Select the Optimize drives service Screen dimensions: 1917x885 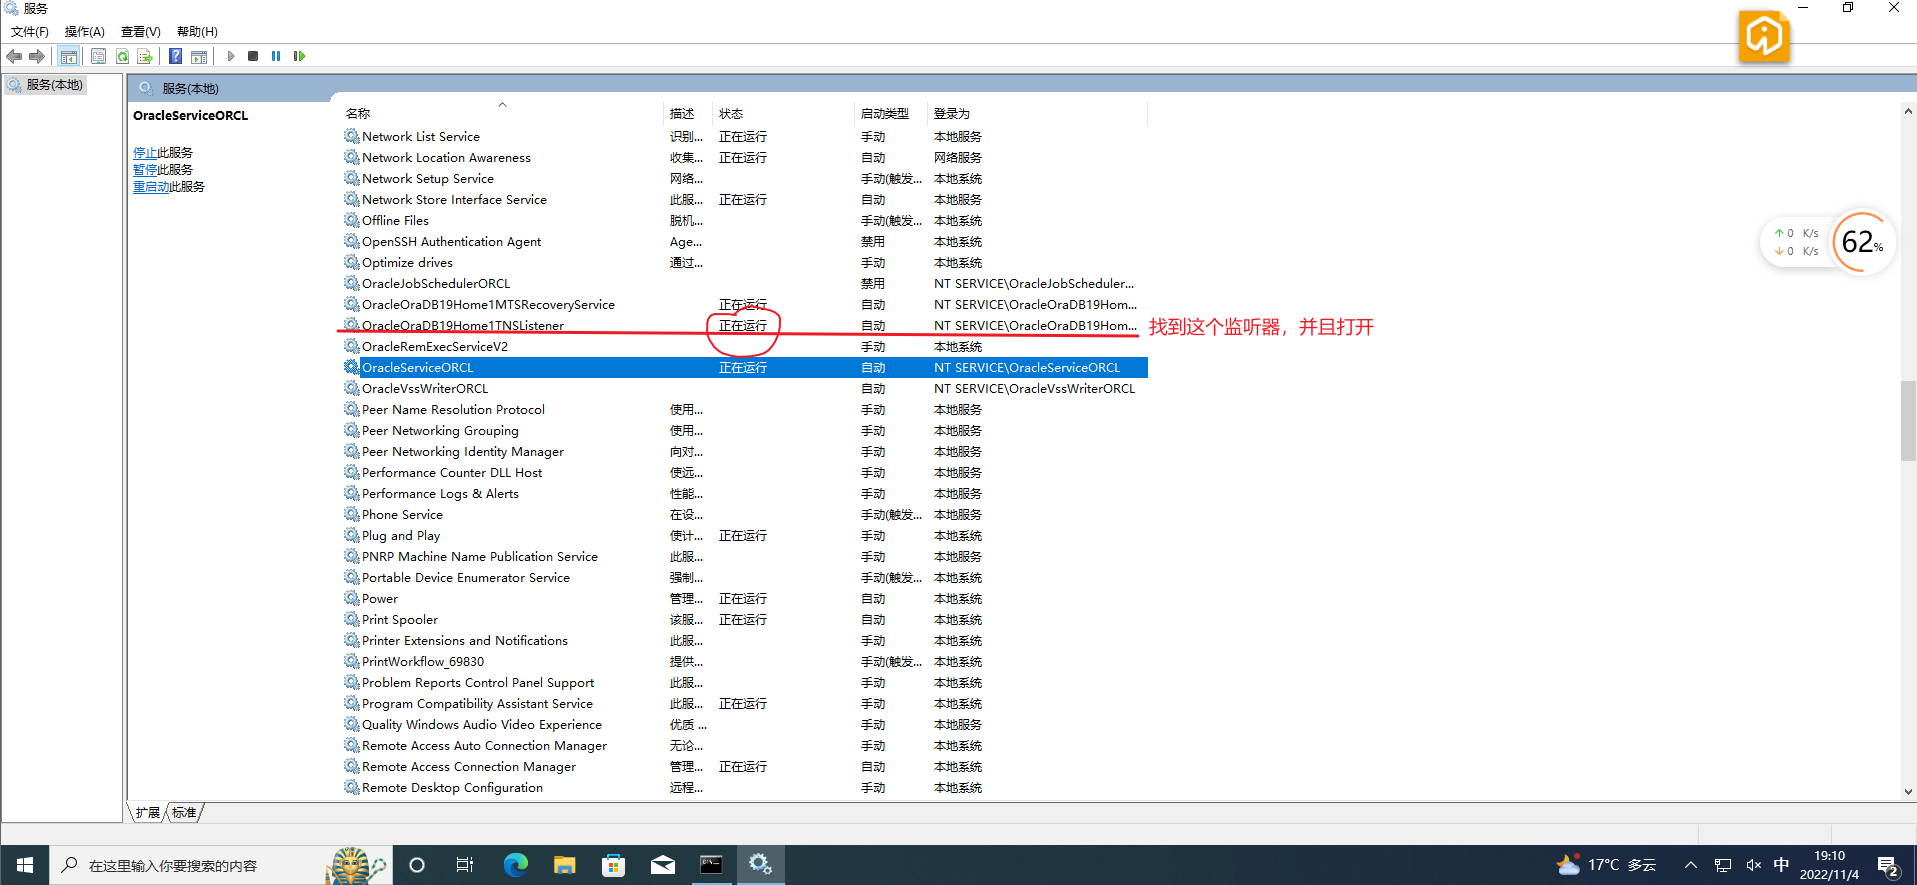[x=407, y=263]
